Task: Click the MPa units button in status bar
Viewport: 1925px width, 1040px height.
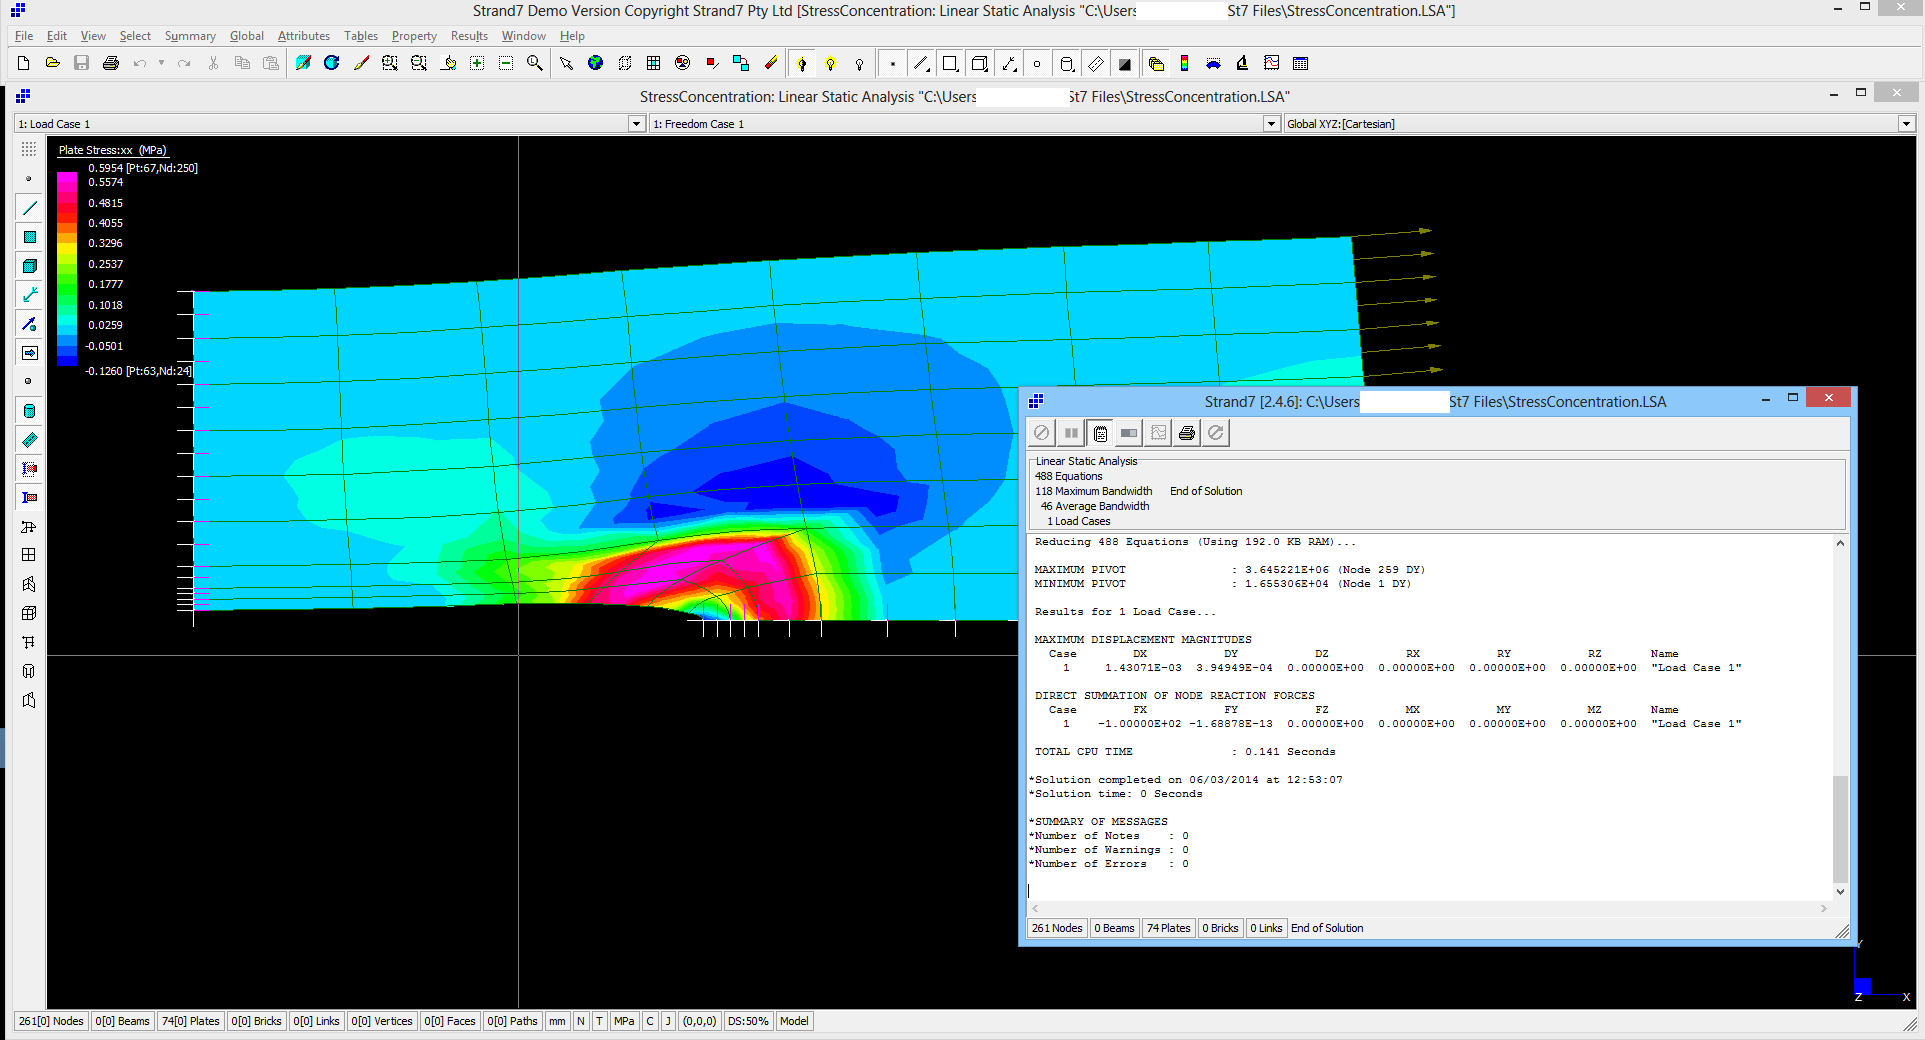Action: 624,1021
